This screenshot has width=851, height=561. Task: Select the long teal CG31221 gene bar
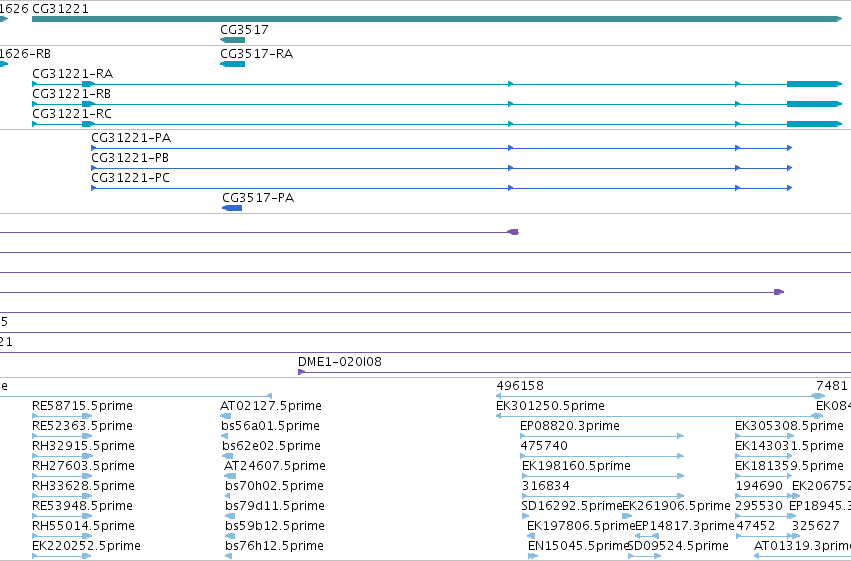click(x=437, y=19)
